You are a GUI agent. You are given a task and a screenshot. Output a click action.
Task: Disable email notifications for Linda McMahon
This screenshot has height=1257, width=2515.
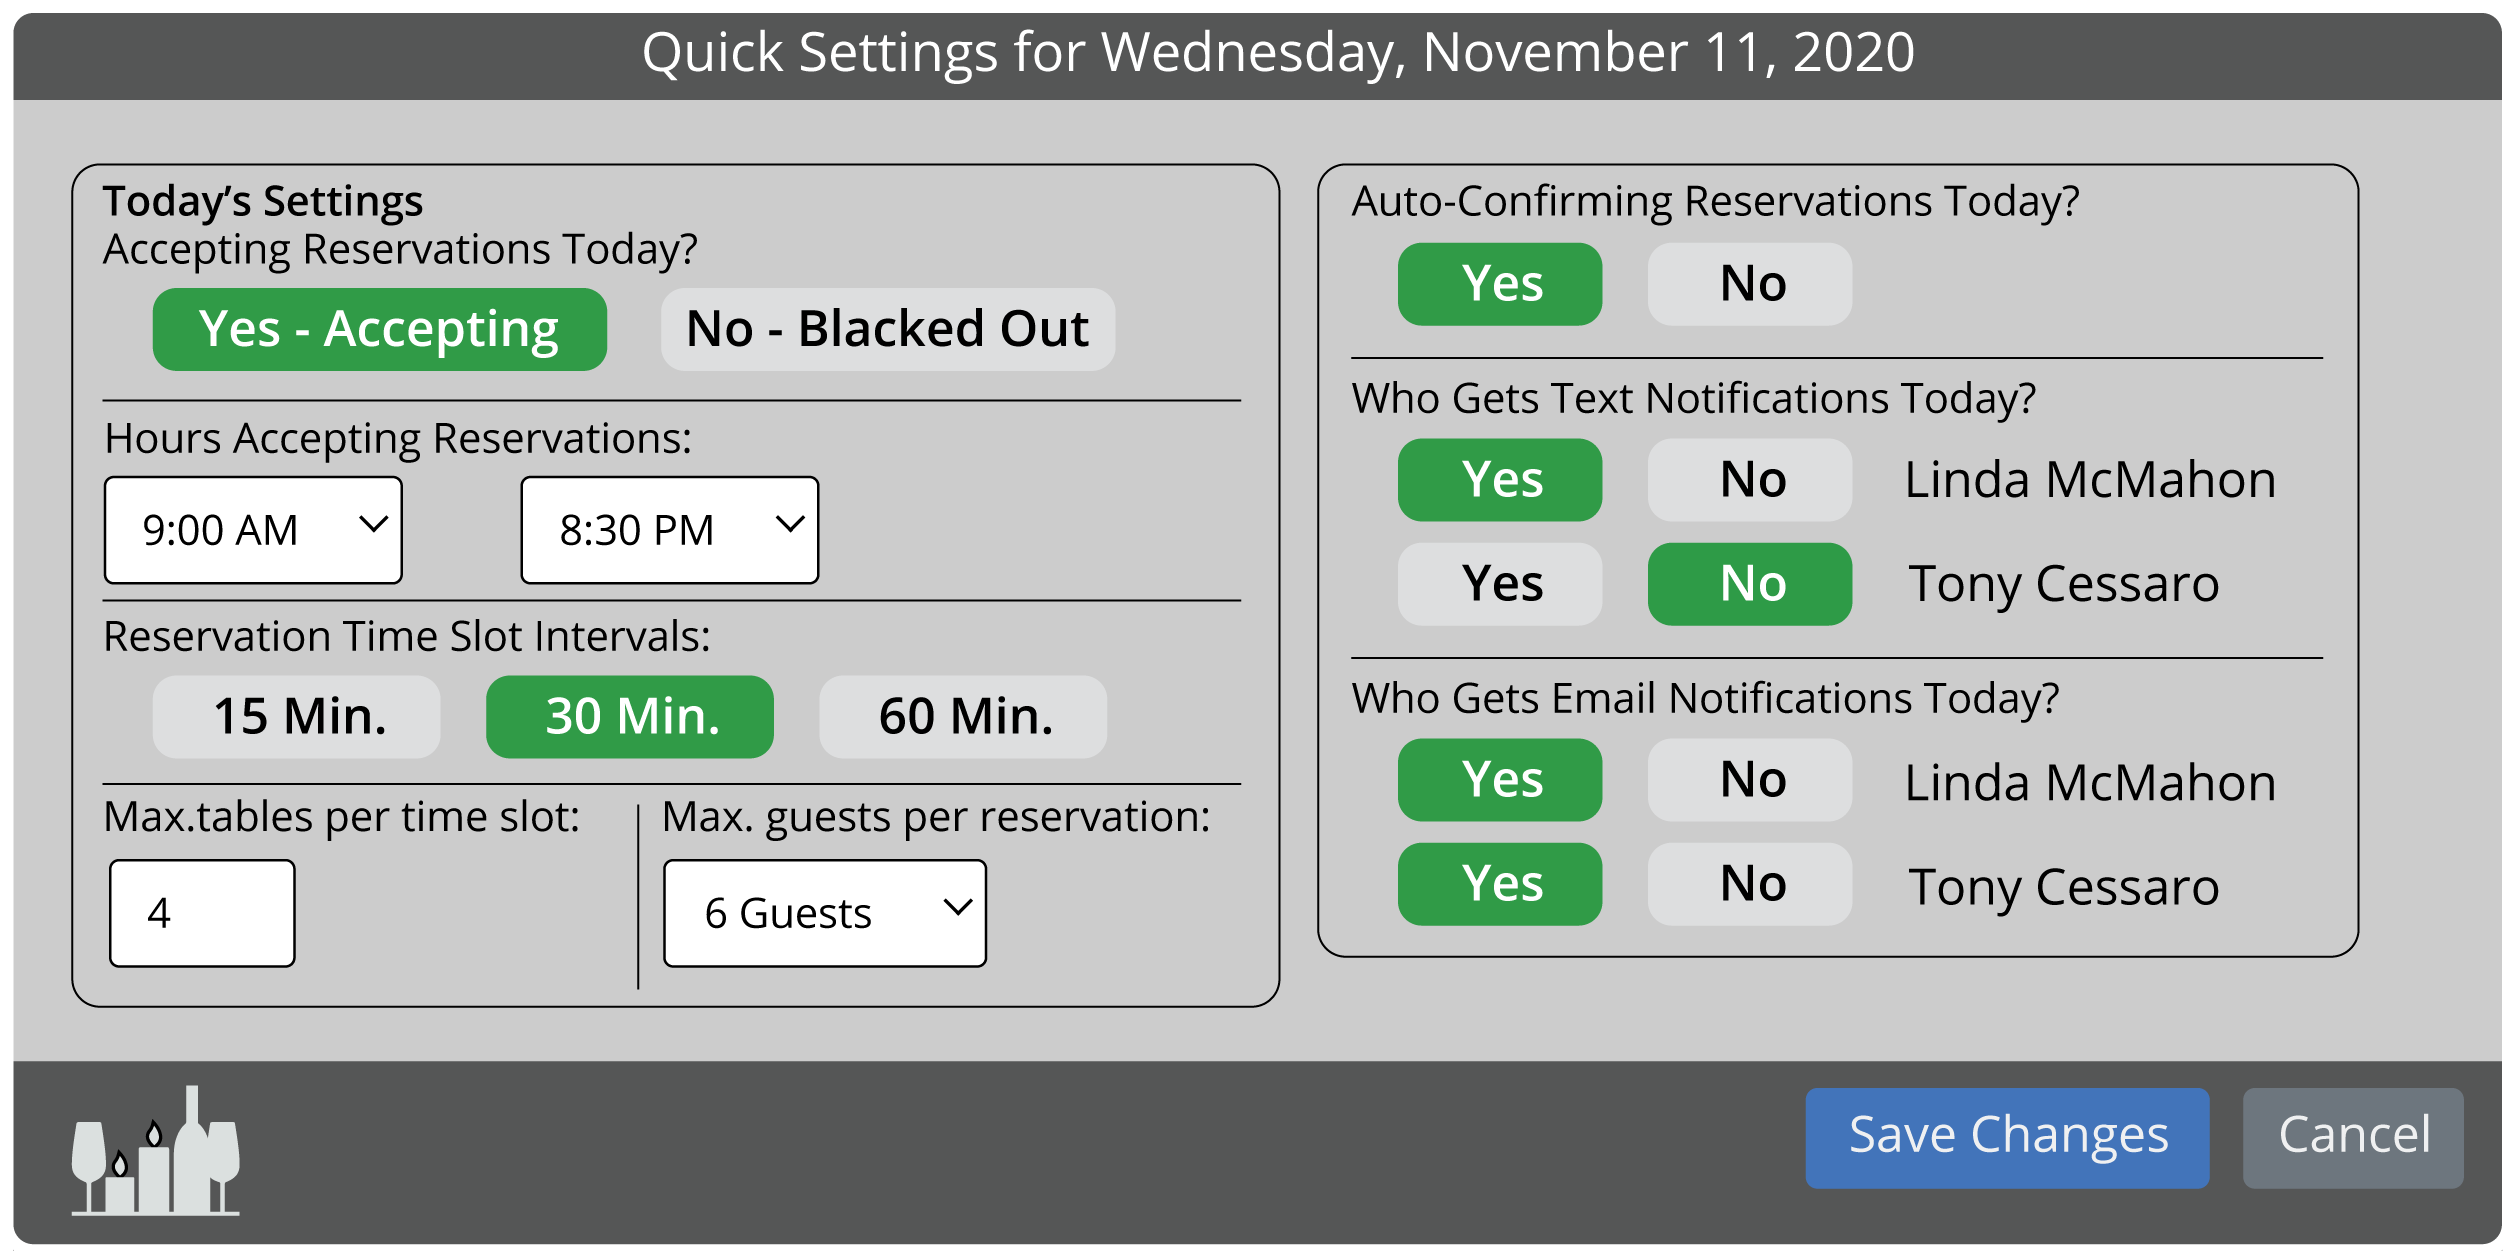1749,780
